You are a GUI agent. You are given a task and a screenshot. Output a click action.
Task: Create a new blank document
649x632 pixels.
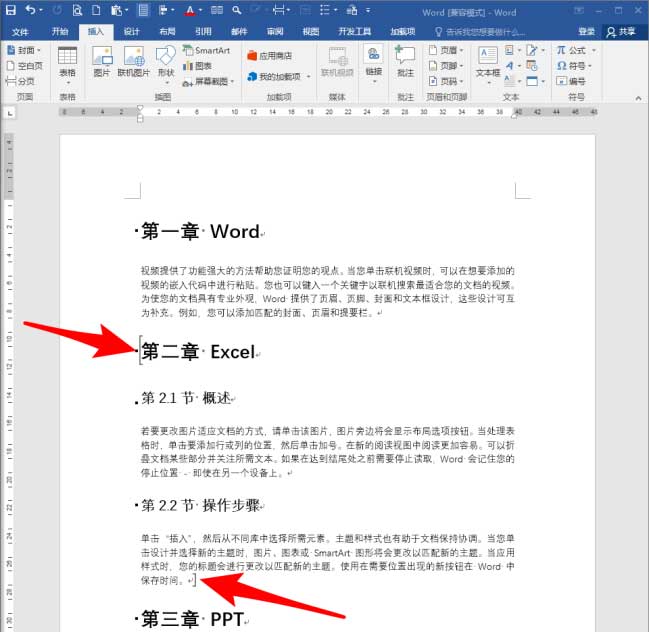point(96,10)
